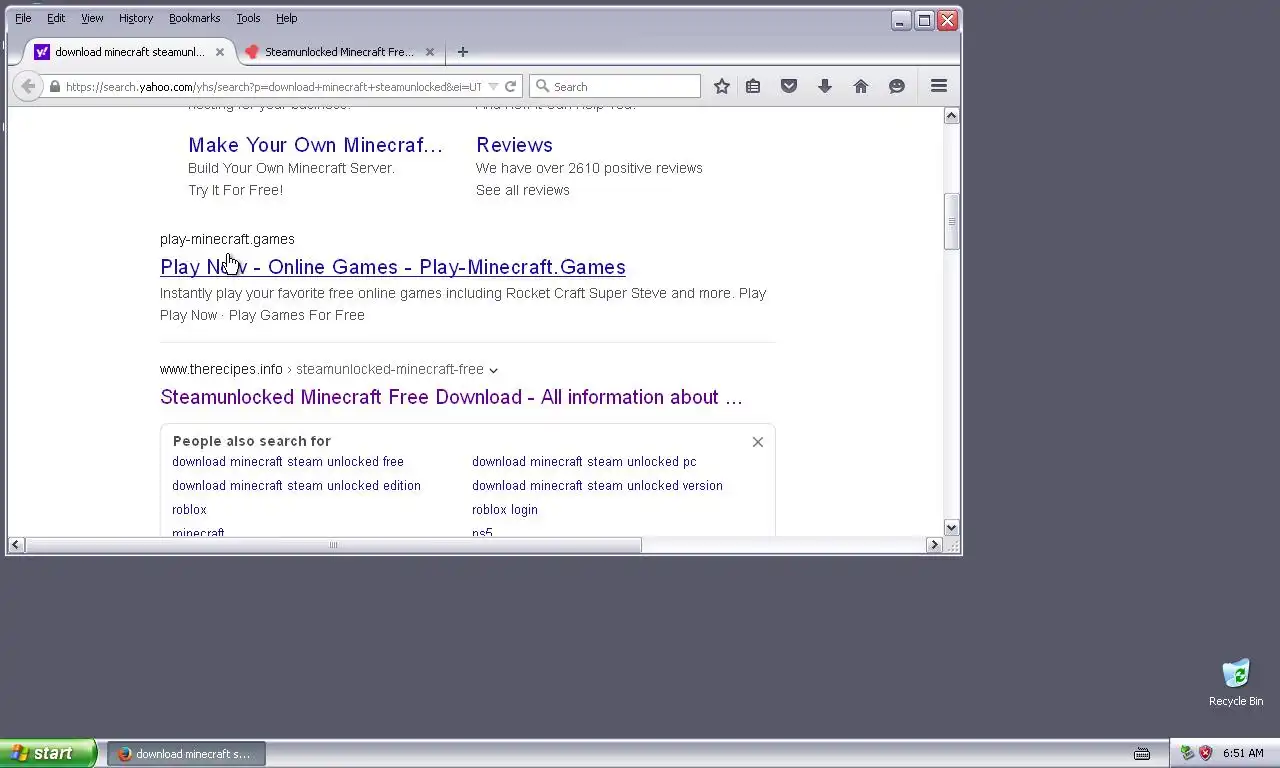Screen dimensions: 1280x768
Task: Open the Tools menu
Action: 248,18
